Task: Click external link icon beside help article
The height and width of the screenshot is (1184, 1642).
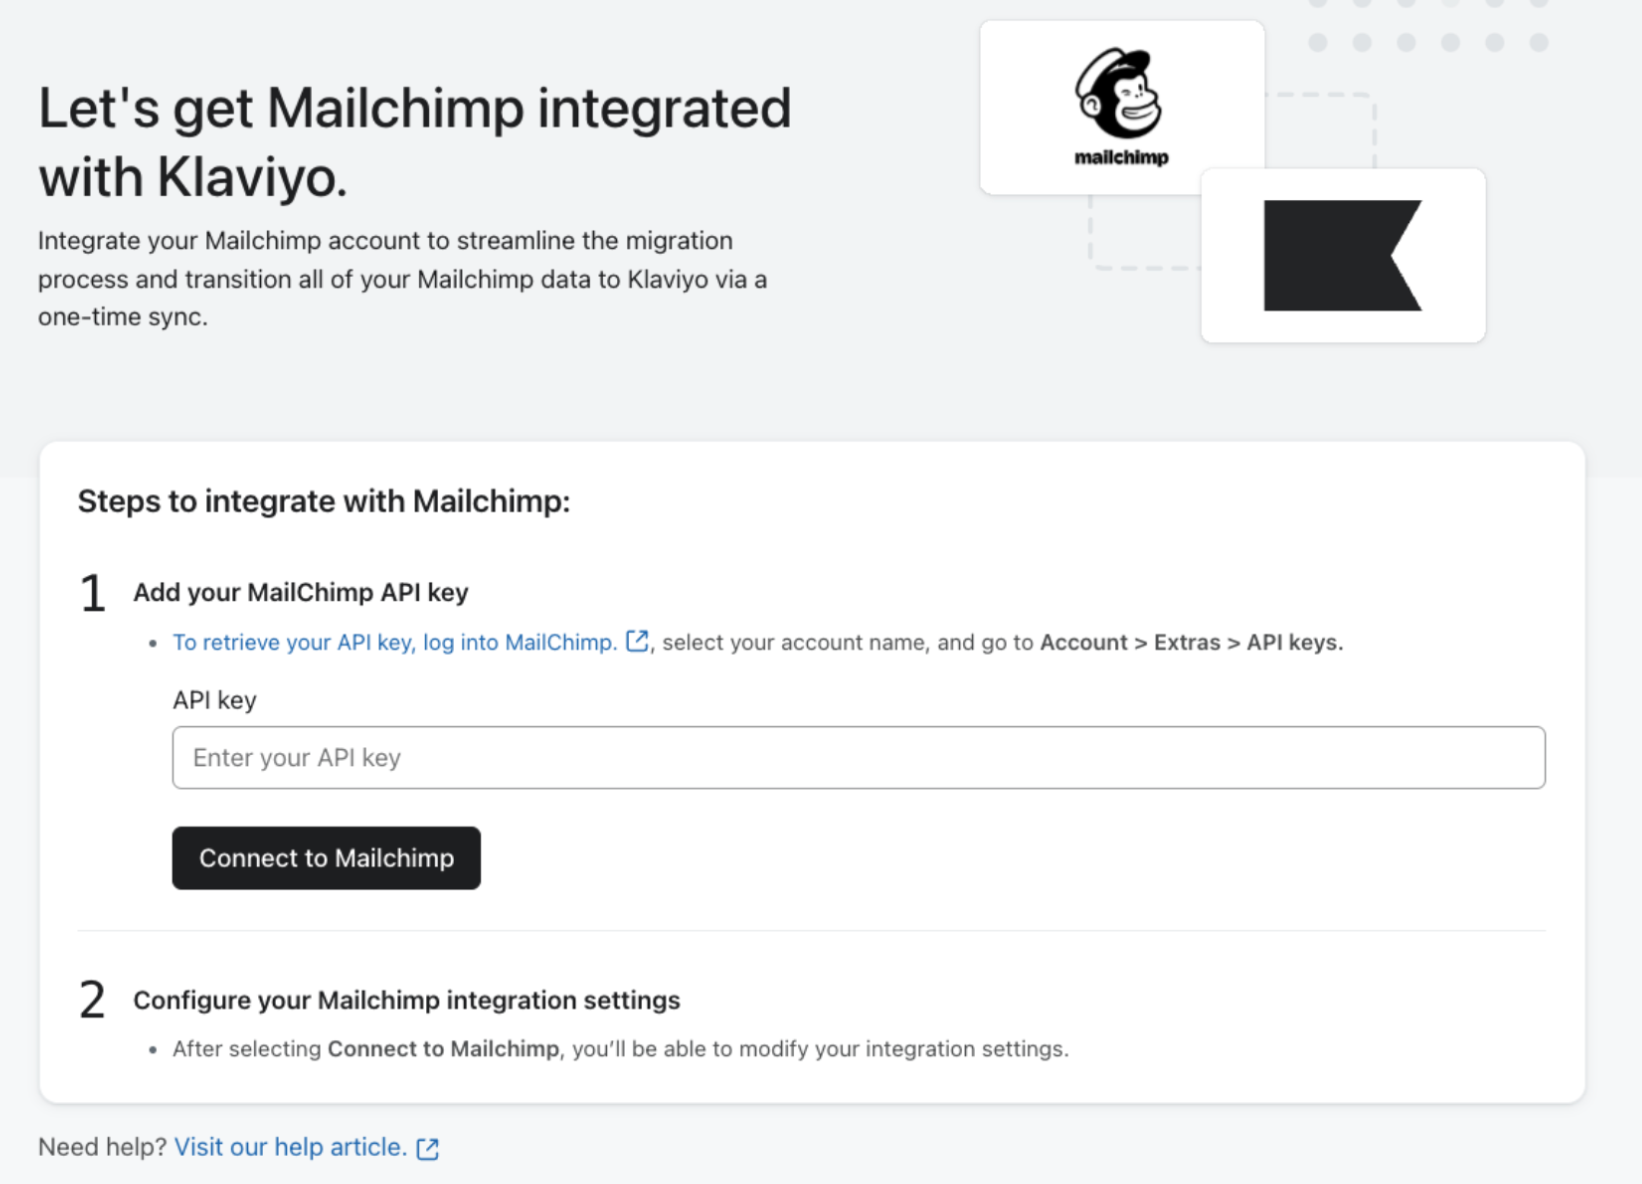Action: 428,1148
